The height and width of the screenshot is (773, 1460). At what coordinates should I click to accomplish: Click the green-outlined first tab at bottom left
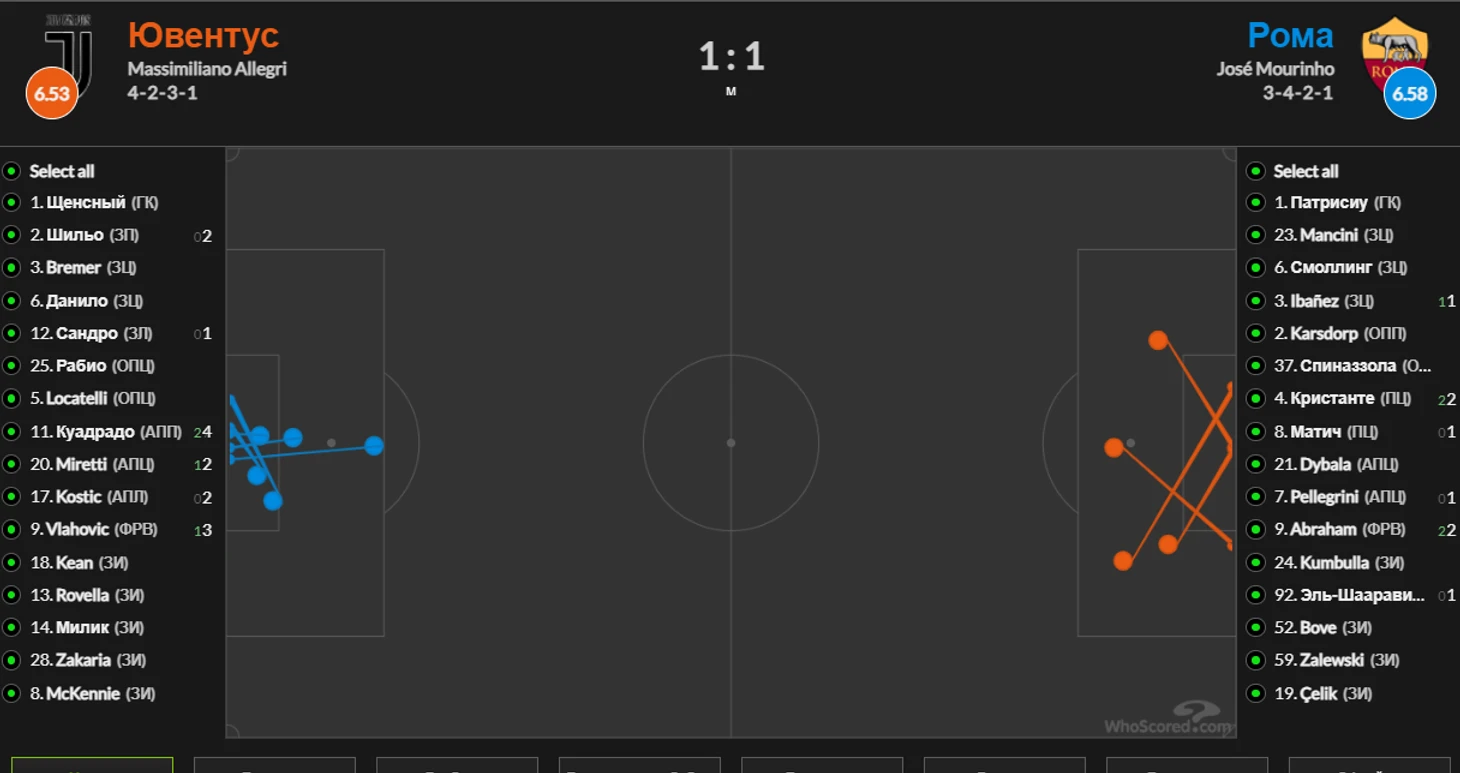[x=92, y=765]
